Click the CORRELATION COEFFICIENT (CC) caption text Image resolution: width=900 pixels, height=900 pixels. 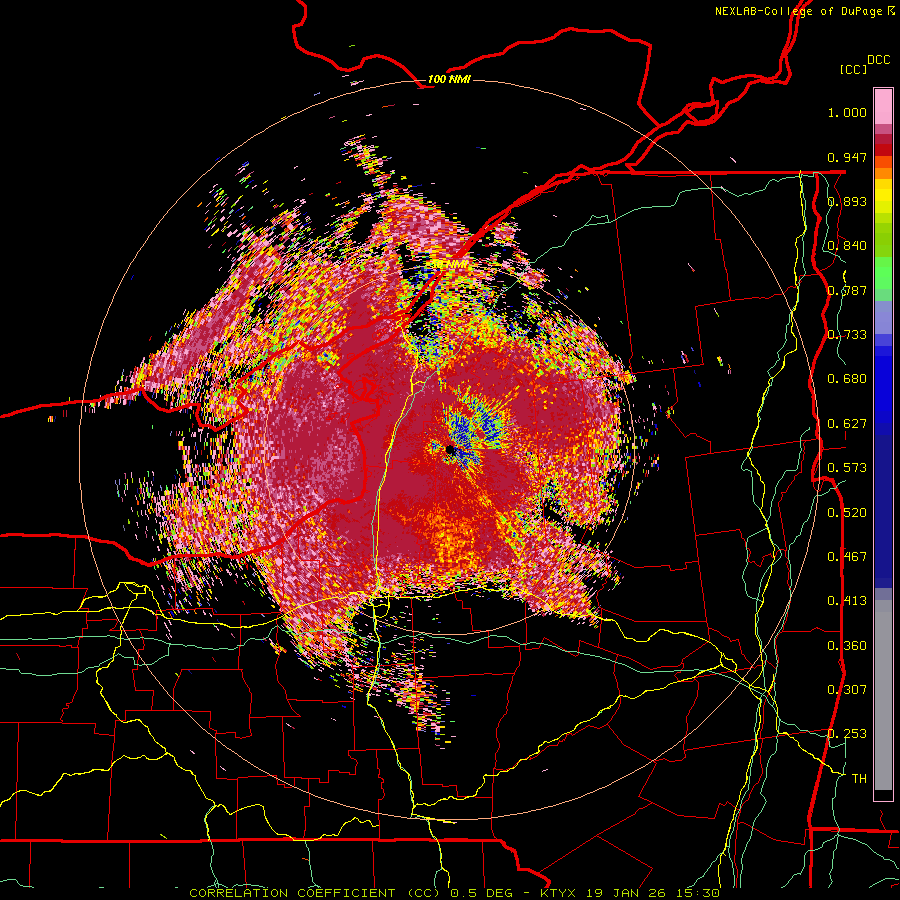(317, 893)
